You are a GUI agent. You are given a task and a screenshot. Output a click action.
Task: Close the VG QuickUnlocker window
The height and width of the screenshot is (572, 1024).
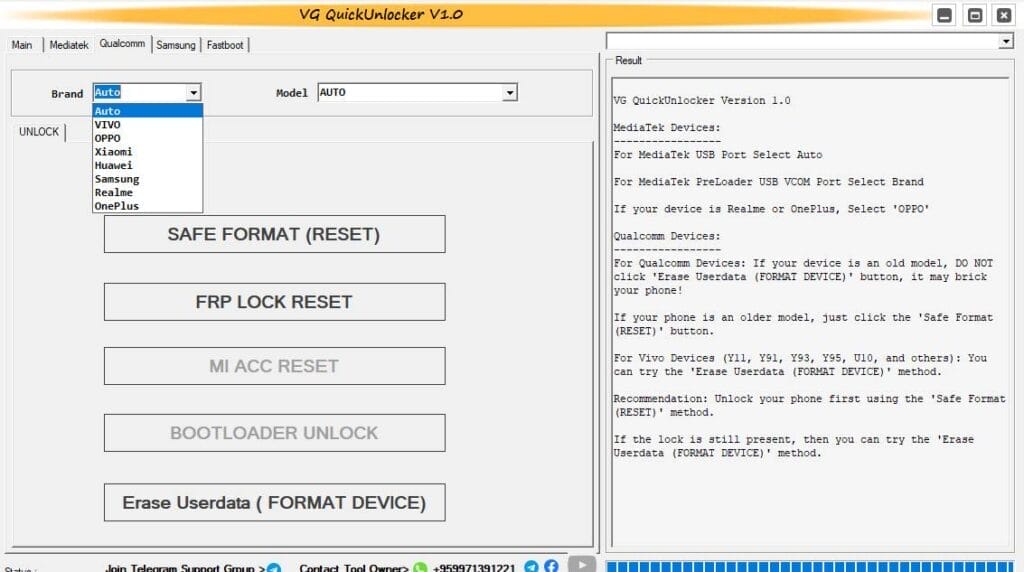[x=1004, y=15]
